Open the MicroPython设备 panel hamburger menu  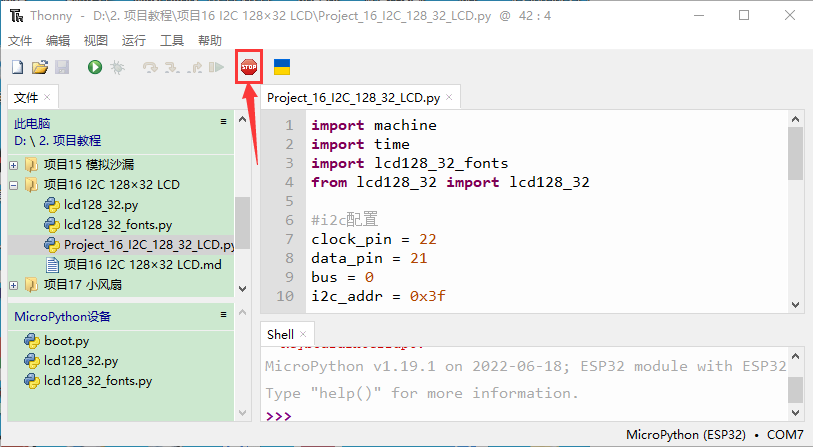coord(224,315)
